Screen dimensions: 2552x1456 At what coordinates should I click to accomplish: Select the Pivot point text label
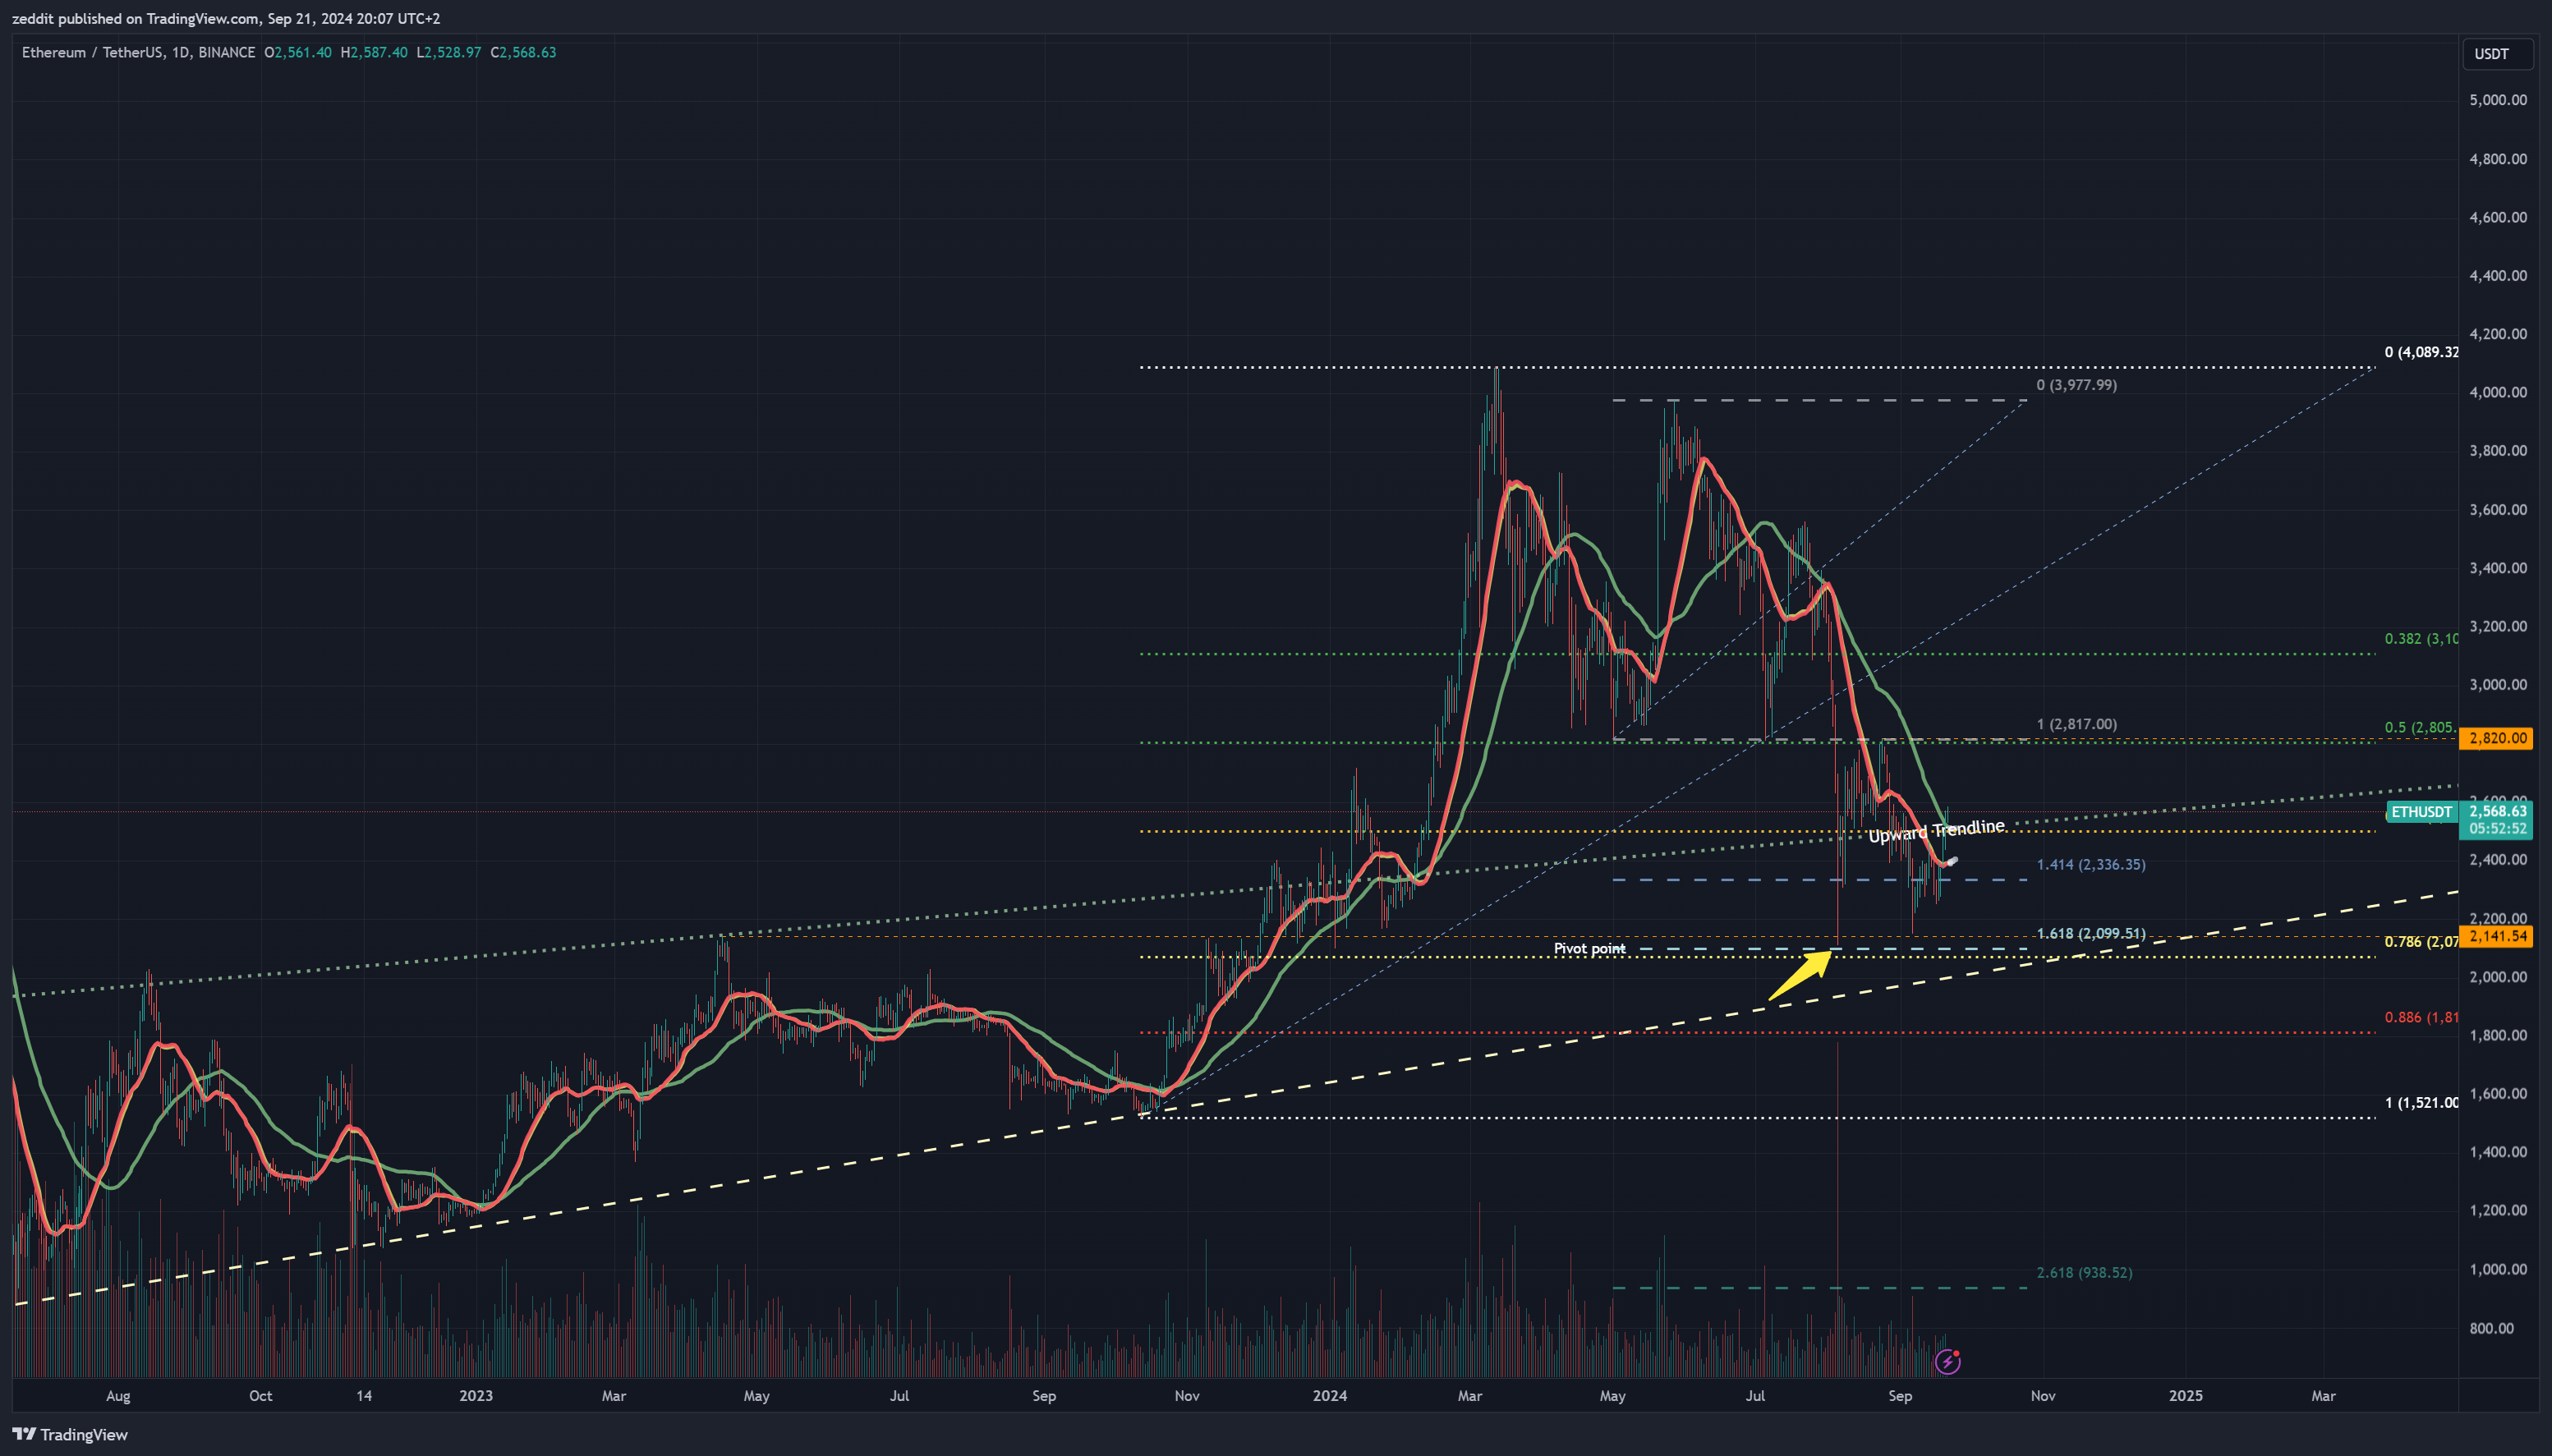pos(1589,948)
